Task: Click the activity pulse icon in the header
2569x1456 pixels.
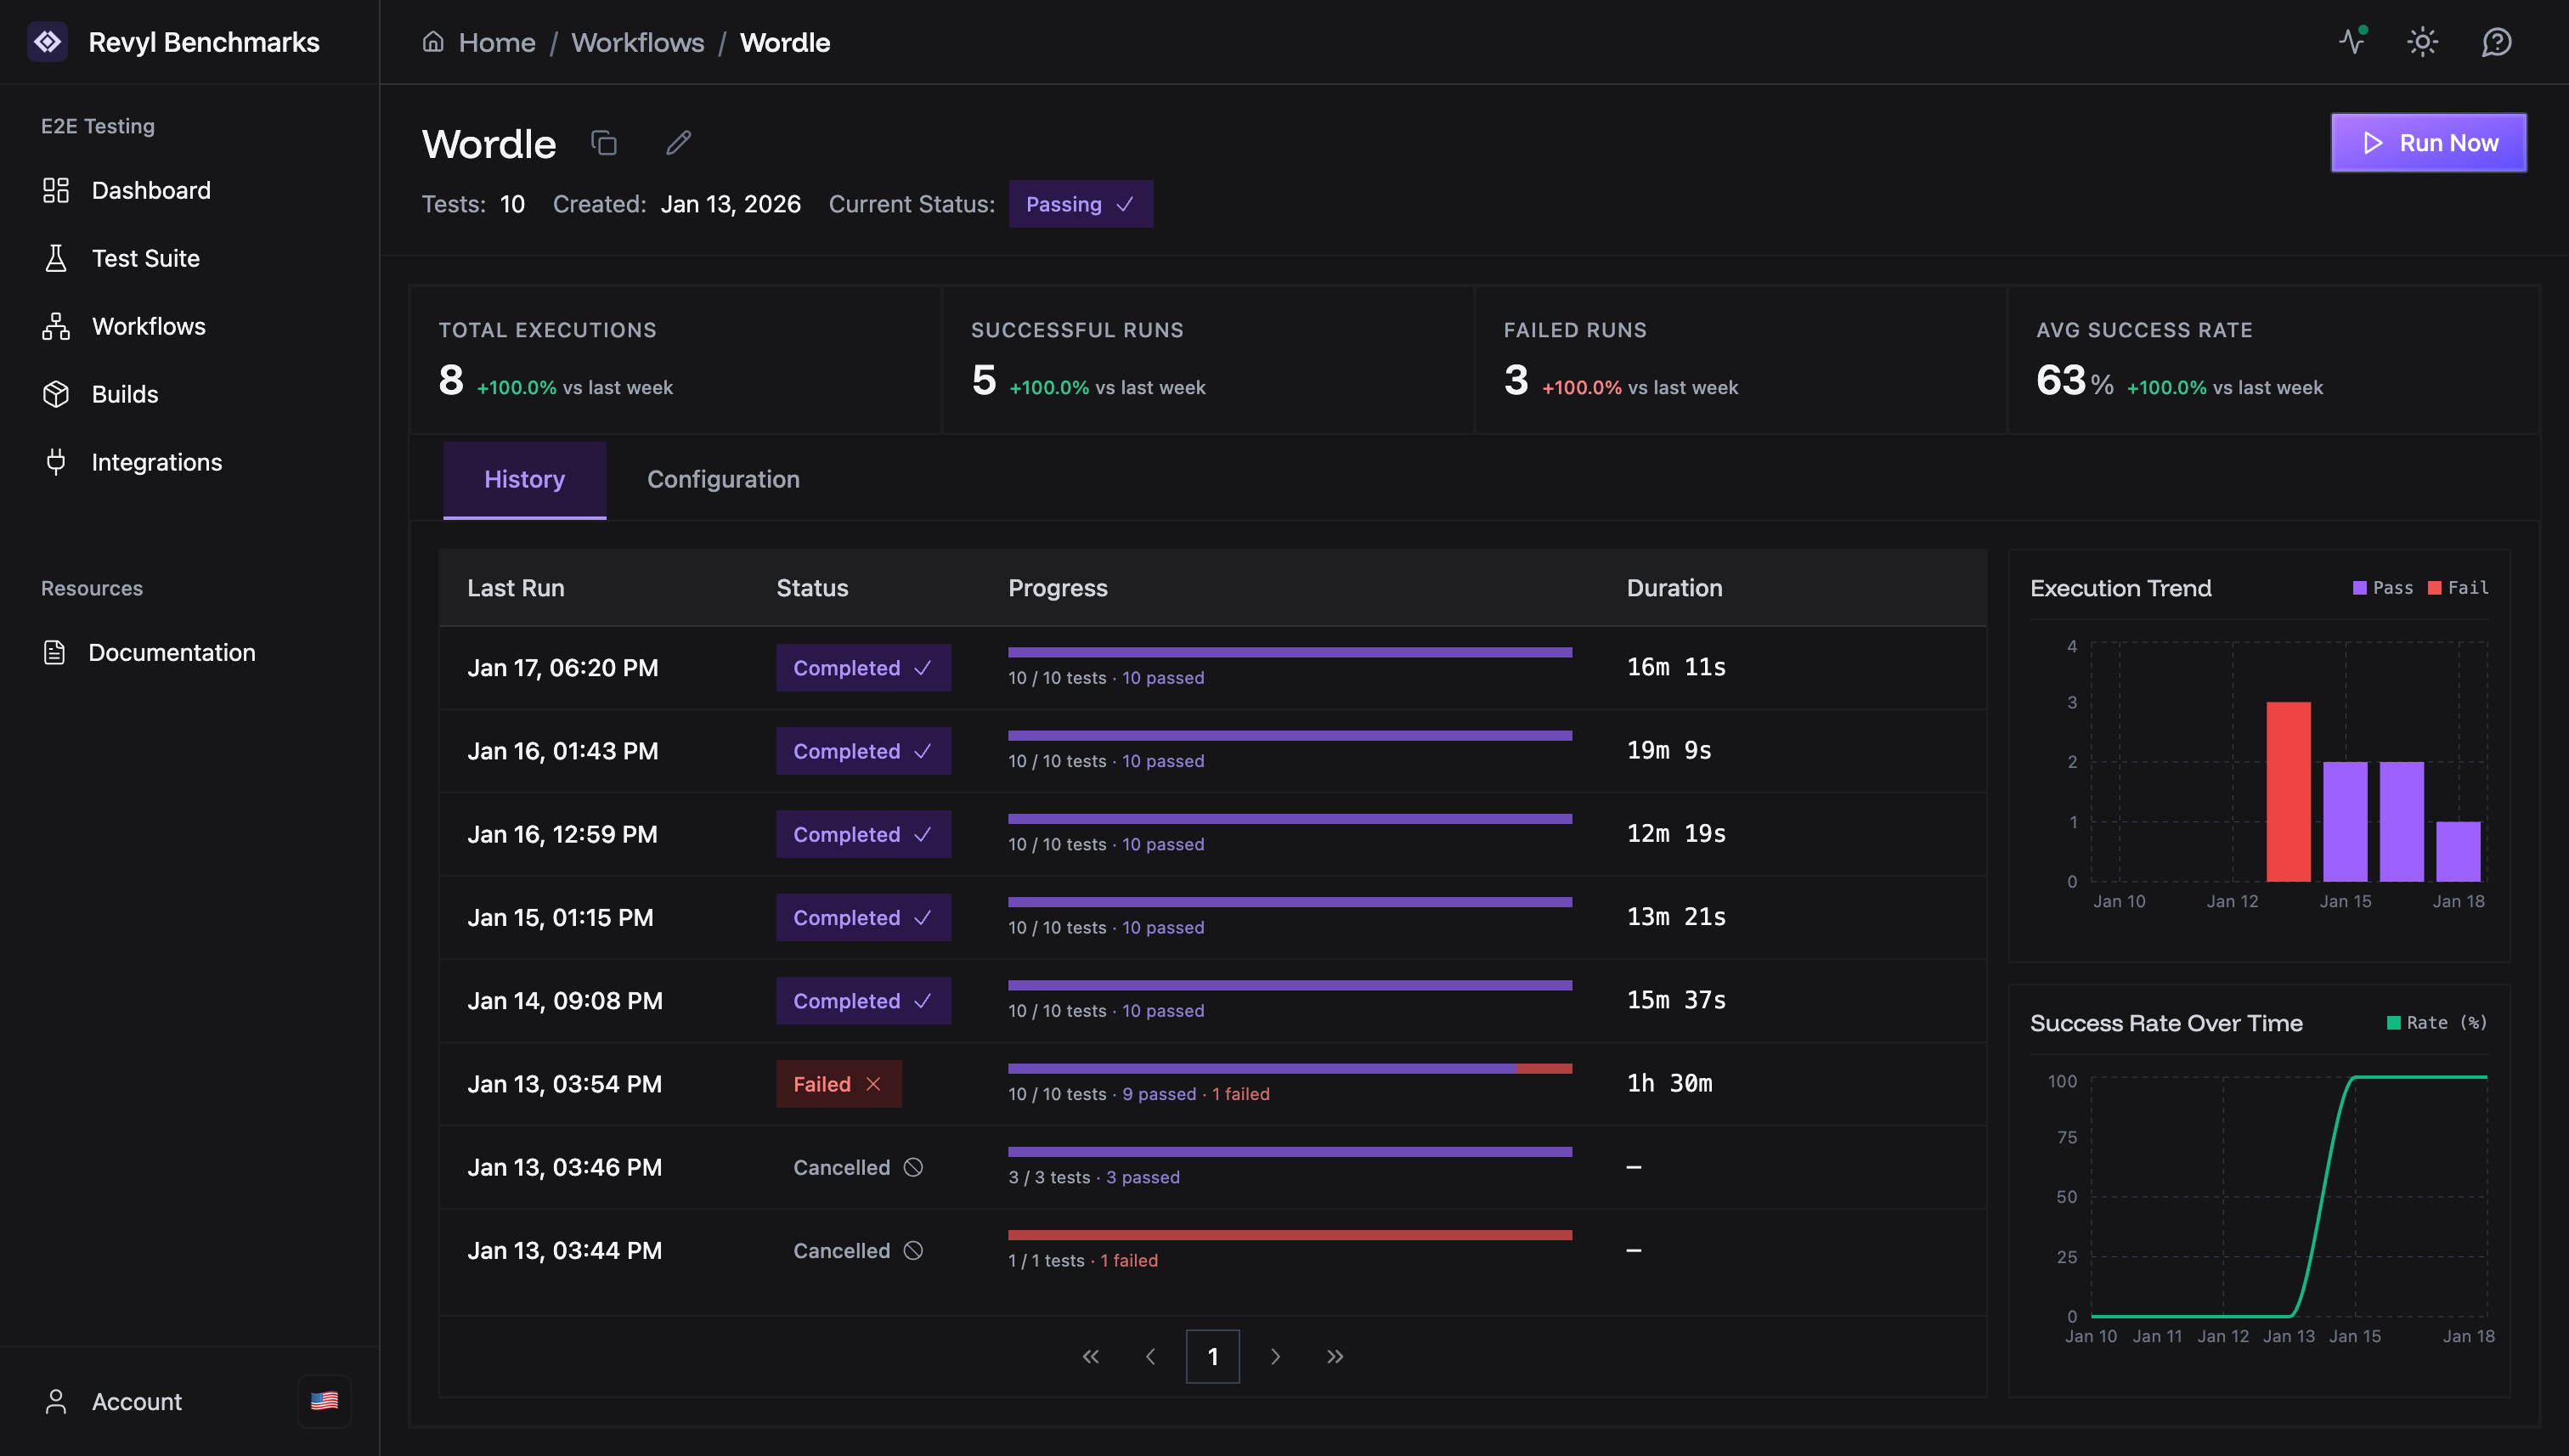Action: pos(2351,42)
